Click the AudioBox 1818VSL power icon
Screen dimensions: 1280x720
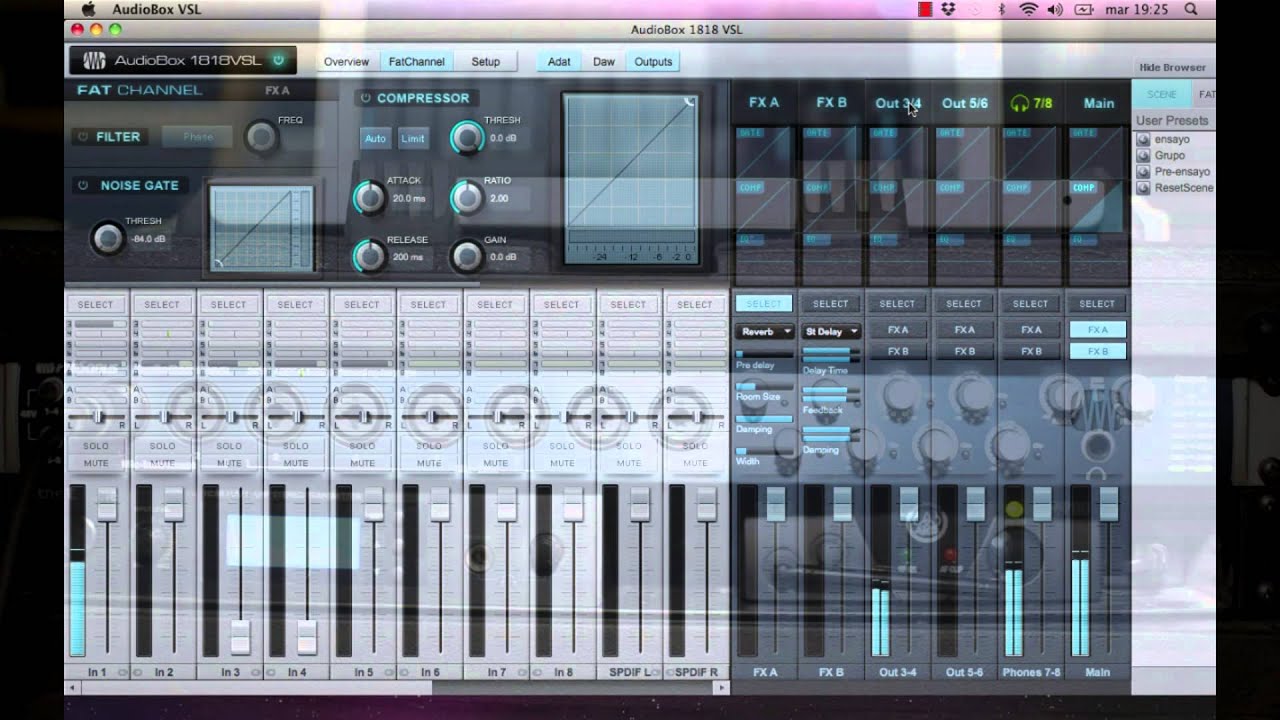point(278,60)
